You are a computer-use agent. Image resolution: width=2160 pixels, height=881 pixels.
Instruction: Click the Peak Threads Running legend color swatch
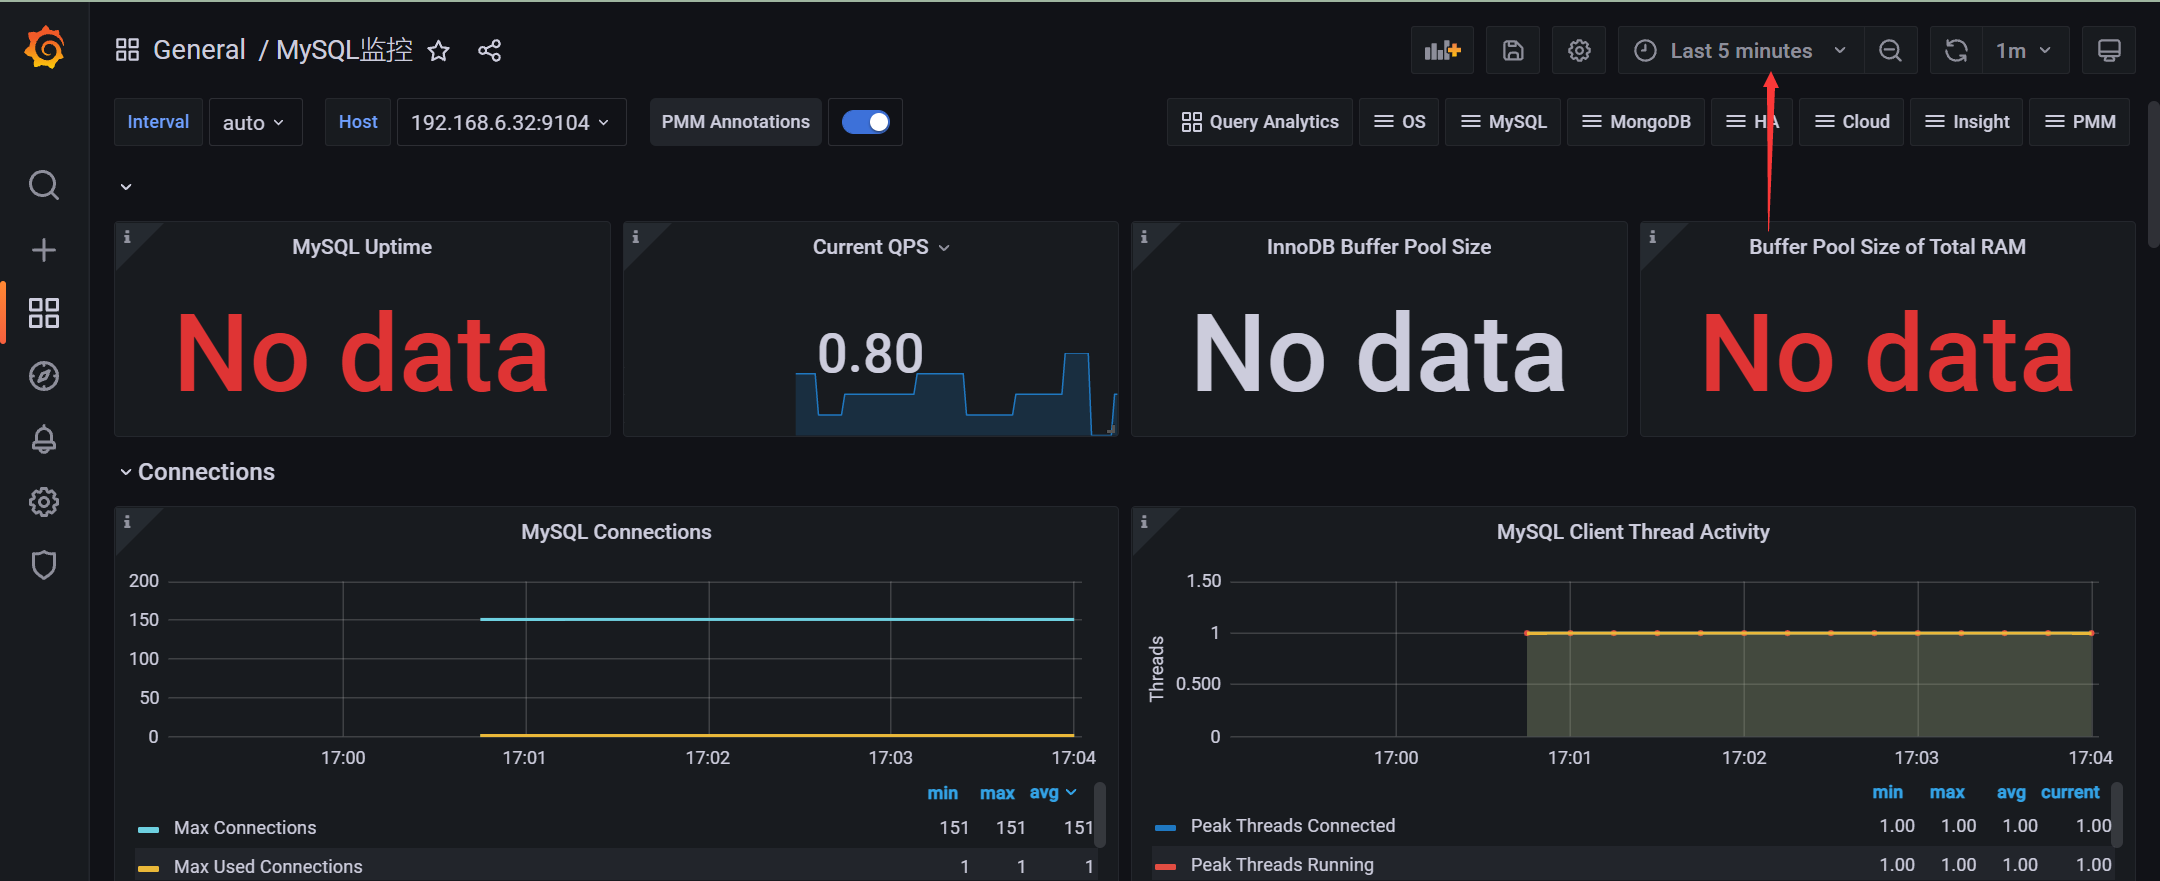click(x=1165, y=866)
